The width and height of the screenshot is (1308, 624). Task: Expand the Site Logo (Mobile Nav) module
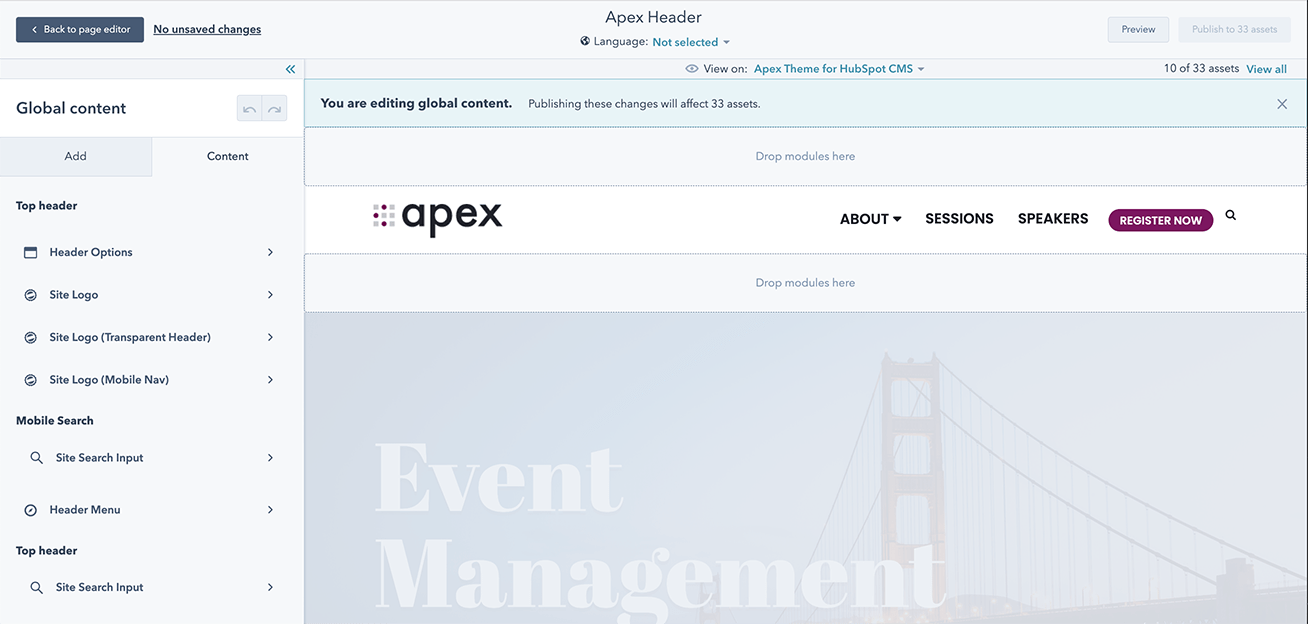click(x=270, y=380)
